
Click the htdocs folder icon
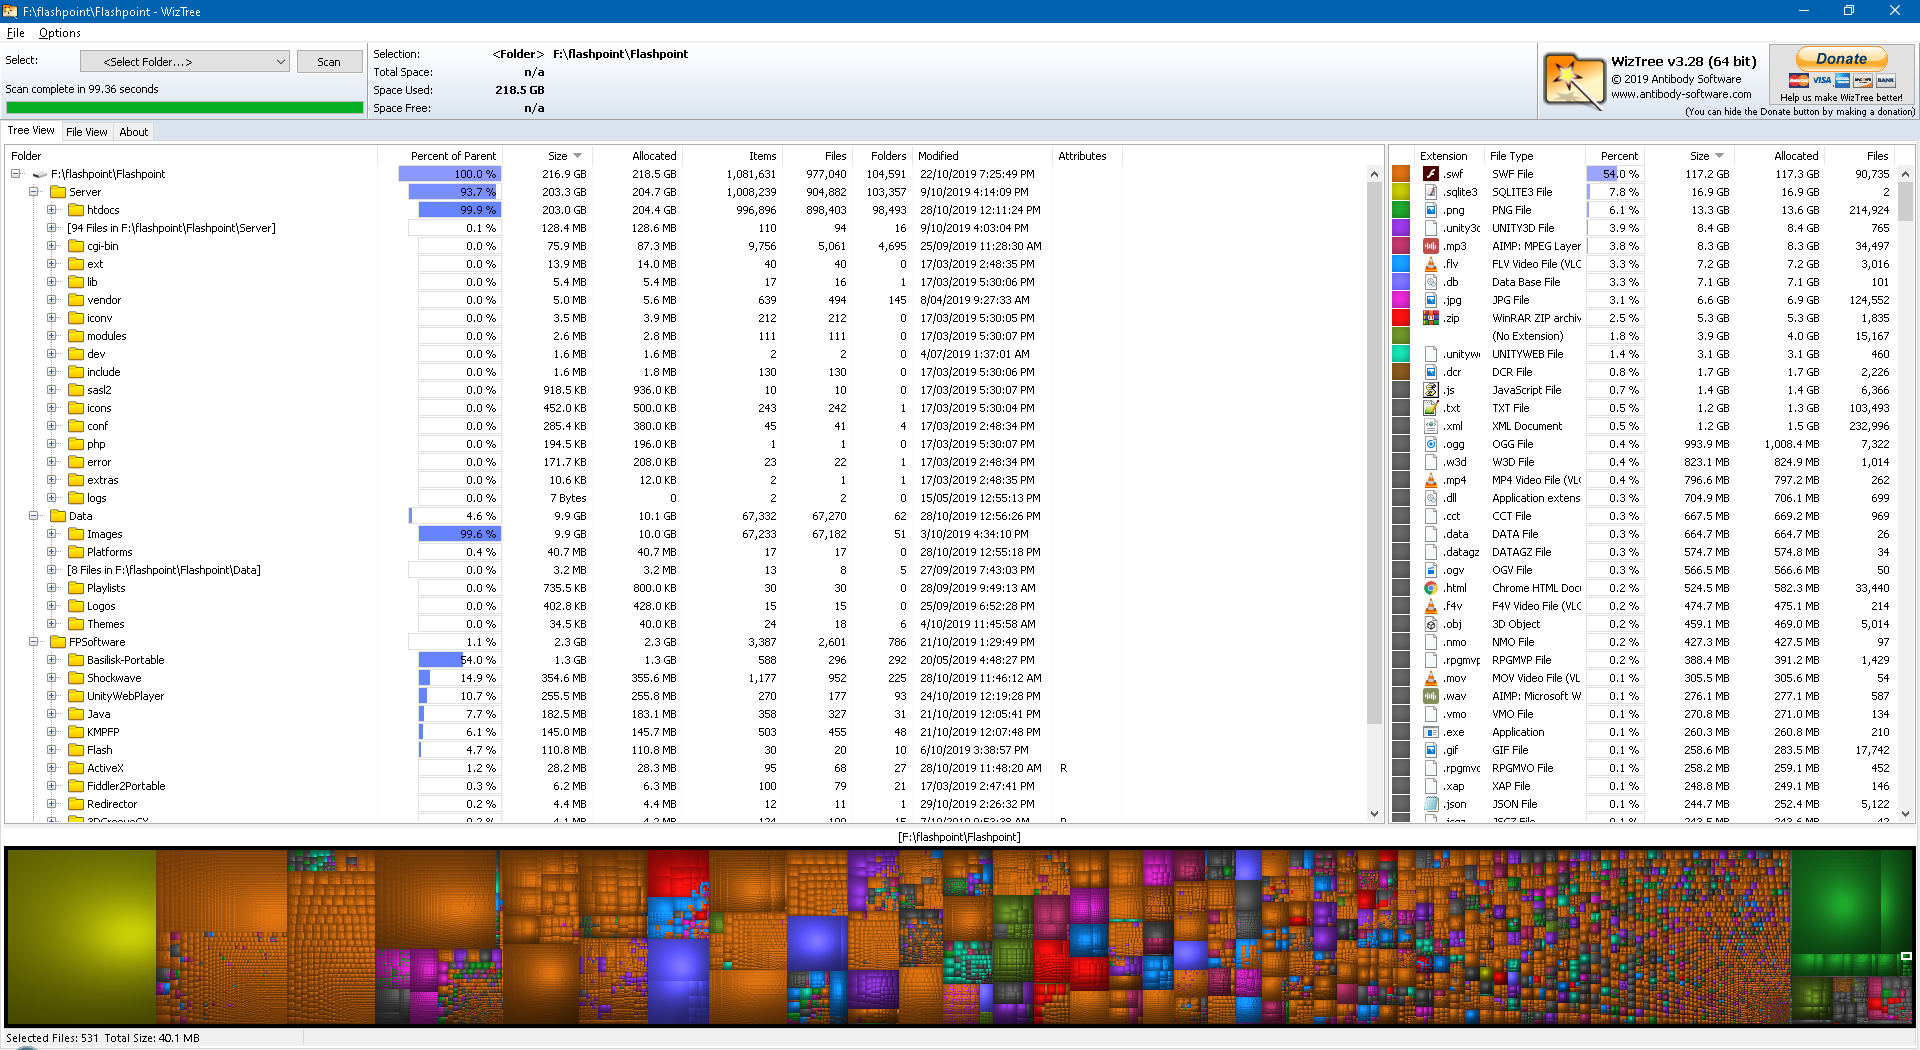pyautogui.click(x=76, y=210)
